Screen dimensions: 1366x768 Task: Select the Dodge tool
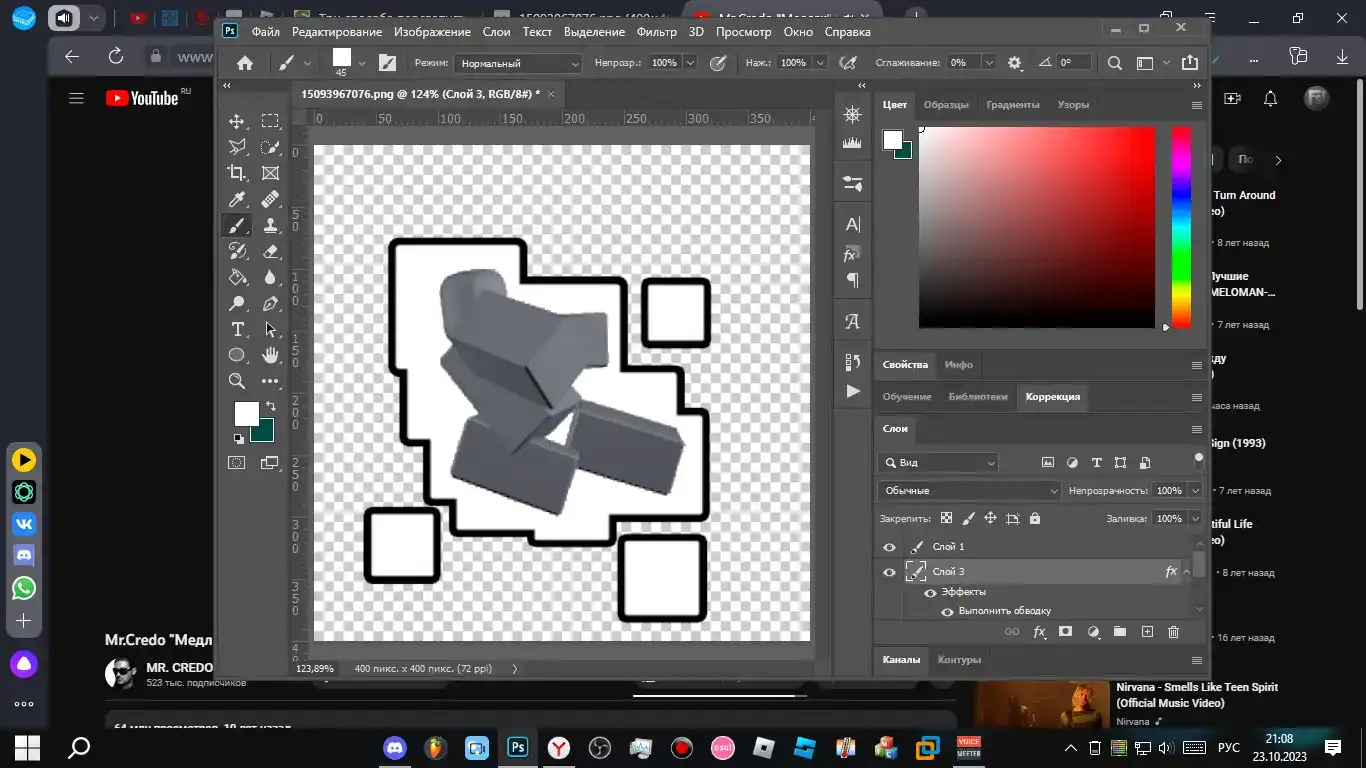237,303
